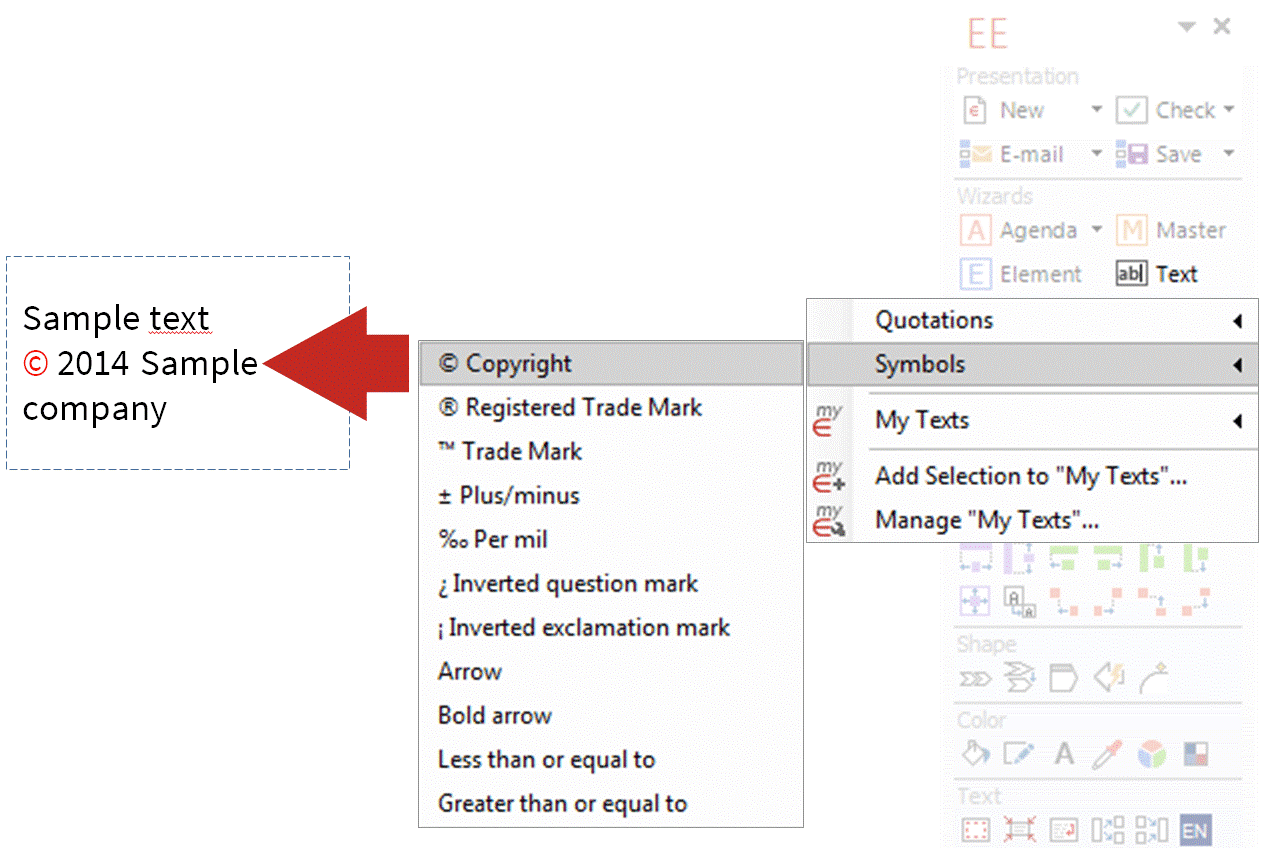
Task: Click the 'Sample text' line in the text box
Action: click(x=116, y=318)
